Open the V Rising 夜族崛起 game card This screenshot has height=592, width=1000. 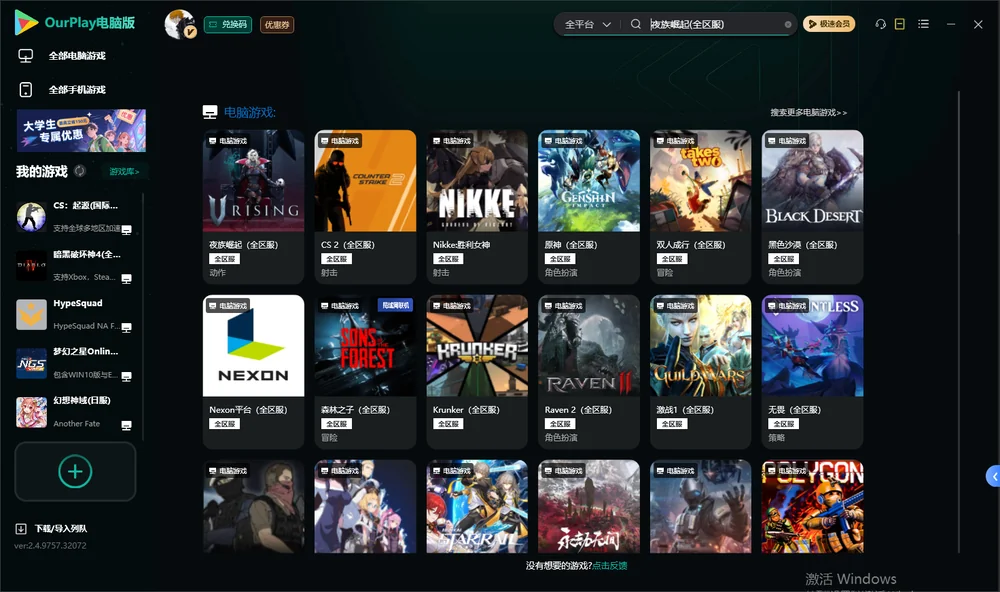(253, 207)
